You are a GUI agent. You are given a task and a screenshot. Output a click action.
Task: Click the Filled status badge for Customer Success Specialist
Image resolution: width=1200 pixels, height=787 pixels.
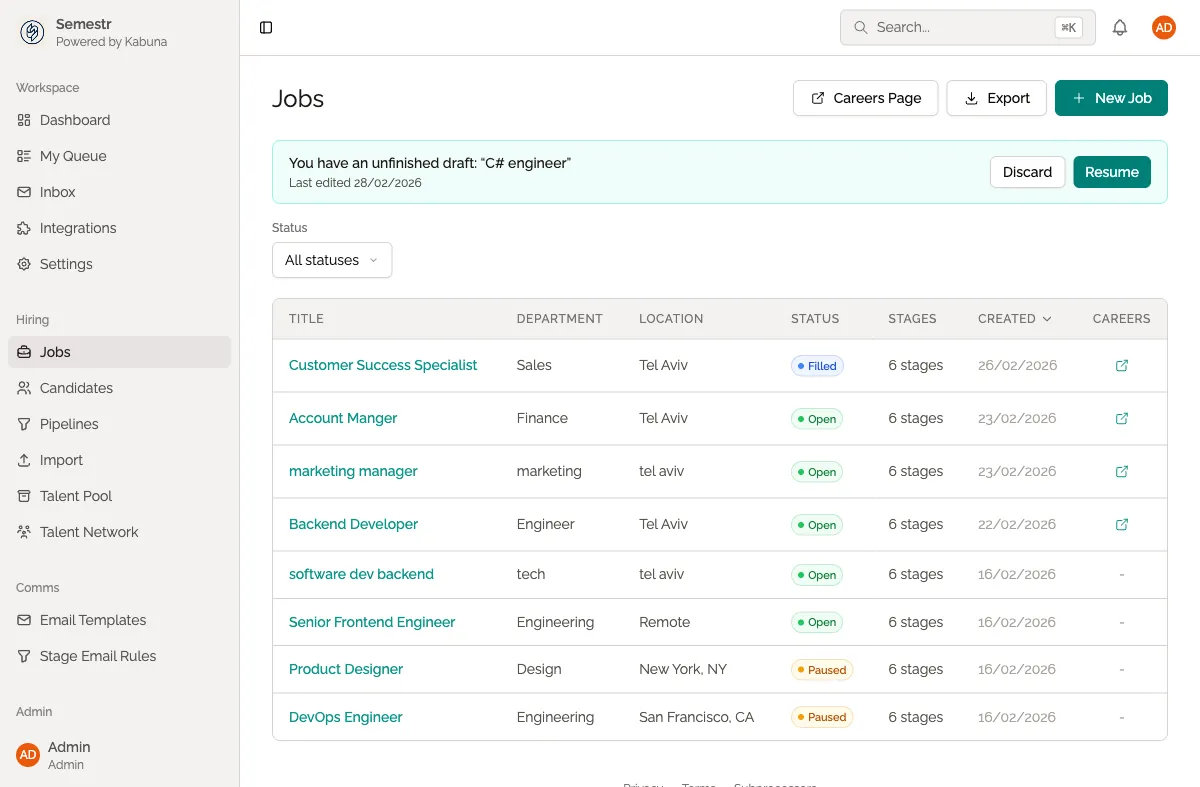(816, 365)
